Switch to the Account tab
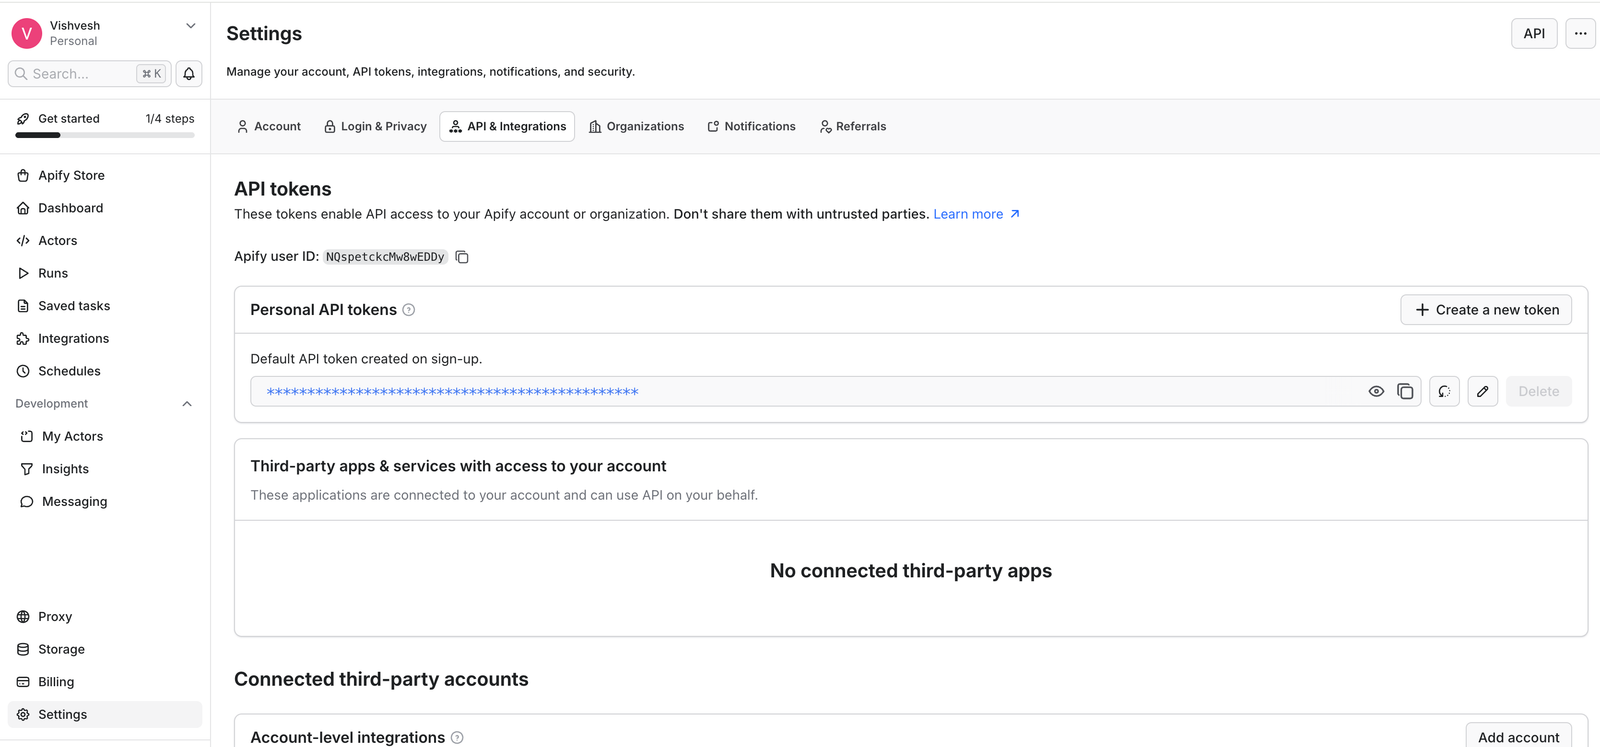 point(269,126)
